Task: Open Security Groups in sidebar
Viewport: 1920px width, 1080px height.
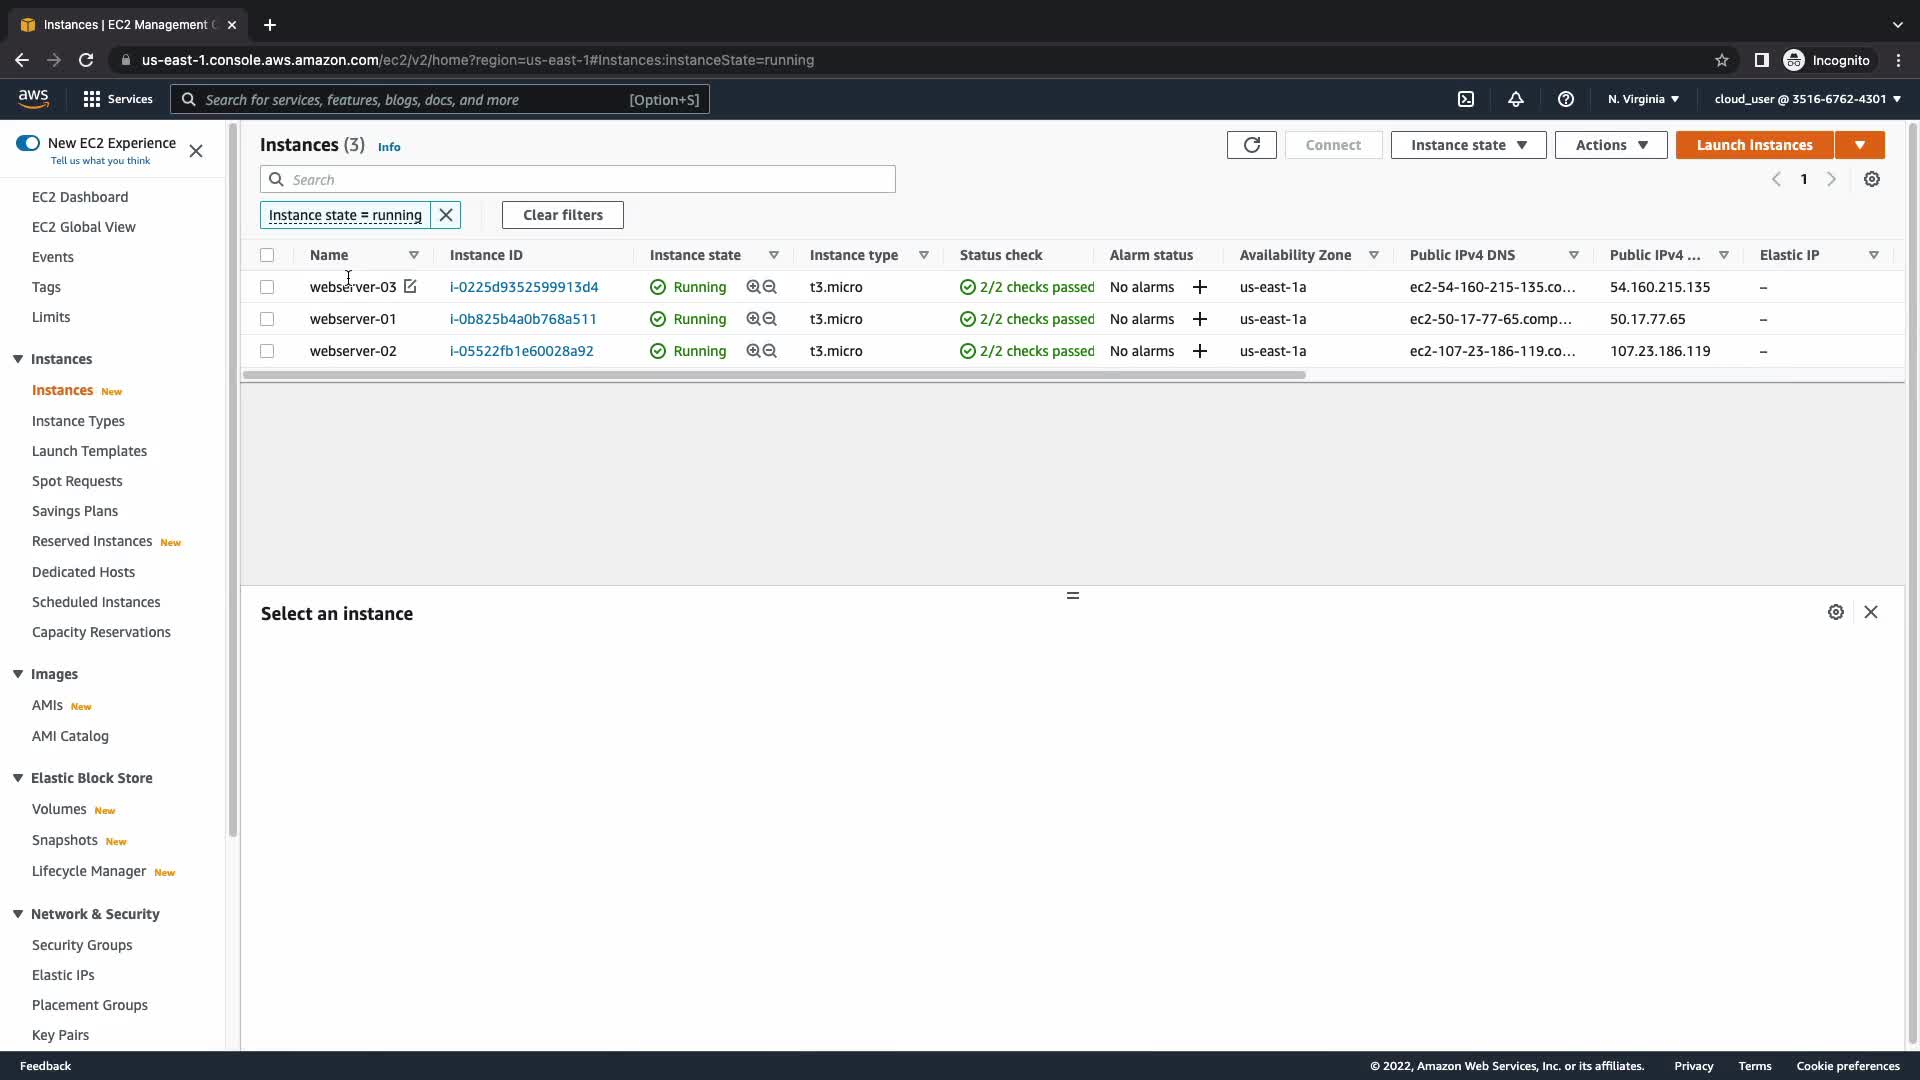Action: pyautogui.click(x=82, y=945)
